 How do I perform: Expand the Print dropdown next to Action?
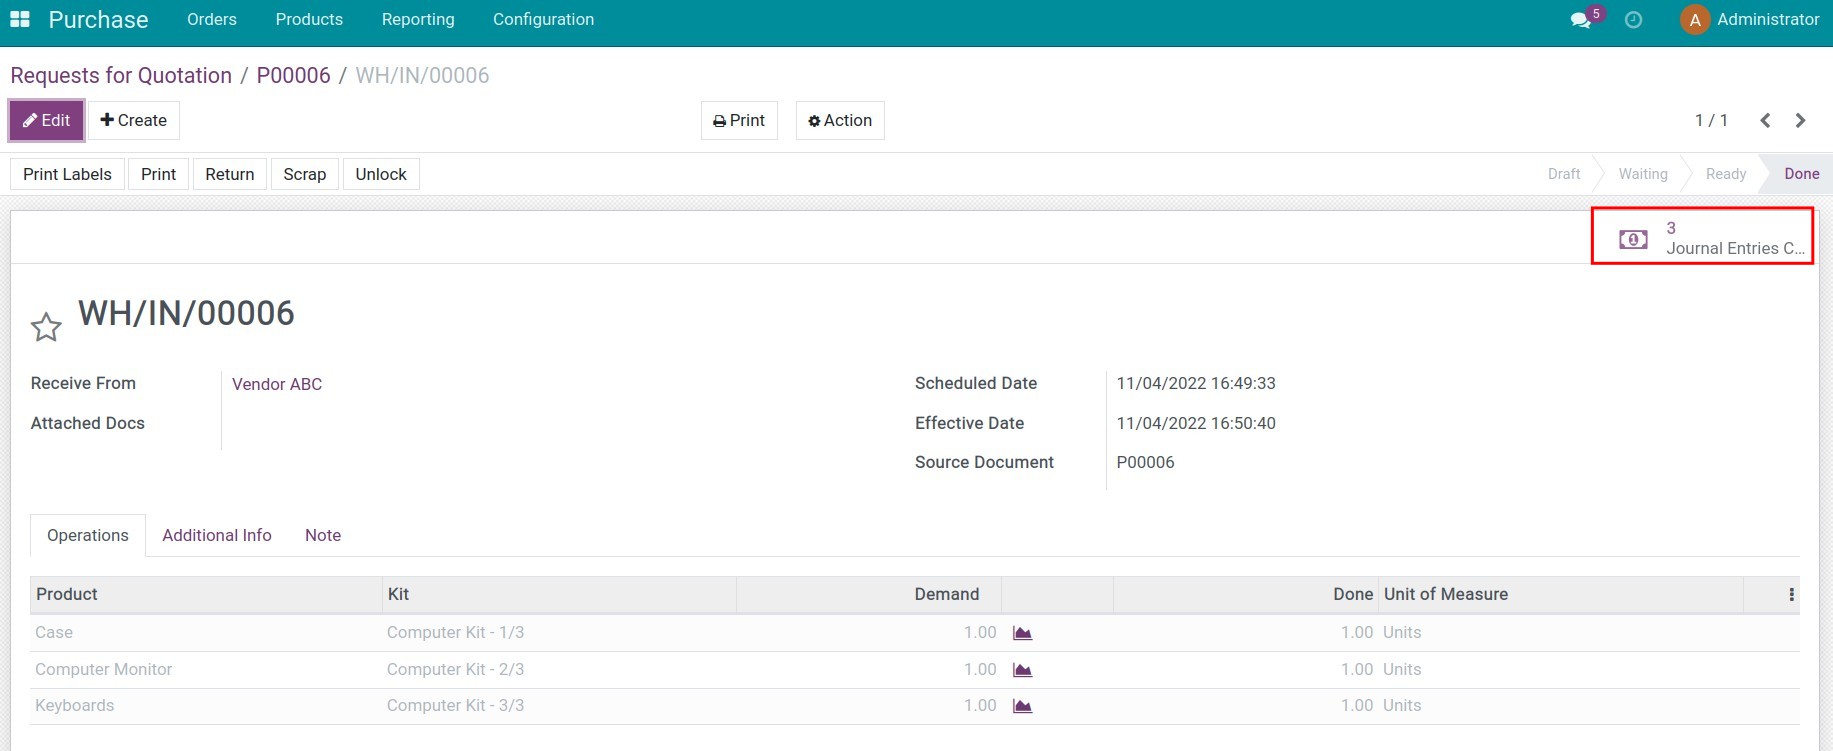[739, 121]
